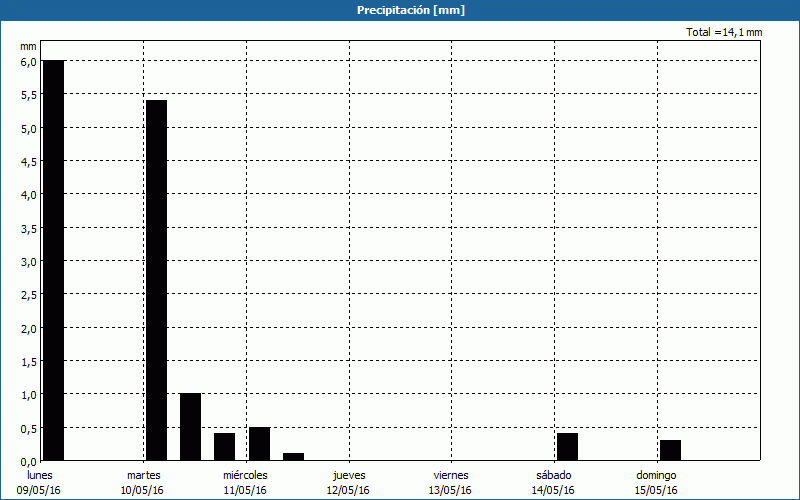The image size is (800, 500).
Task: Click the 0,0 y-axis value
Action: click(29, 462)
